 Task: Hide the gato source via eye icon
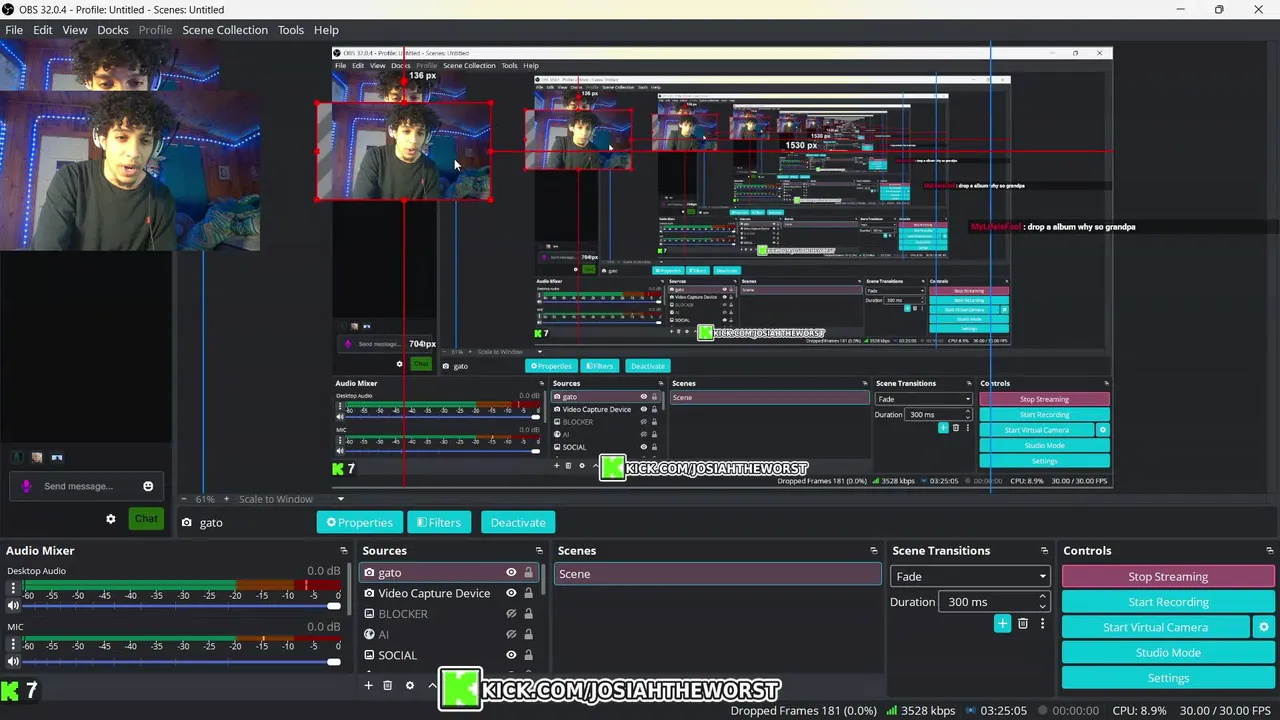coord(511,573)
